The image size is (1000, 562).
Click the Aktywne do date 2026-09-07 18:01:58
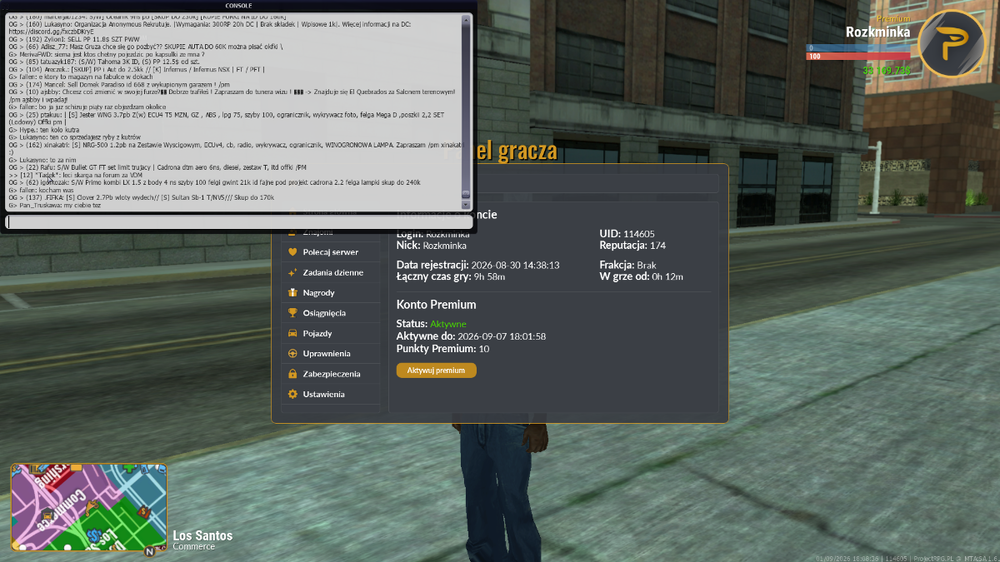502,336
